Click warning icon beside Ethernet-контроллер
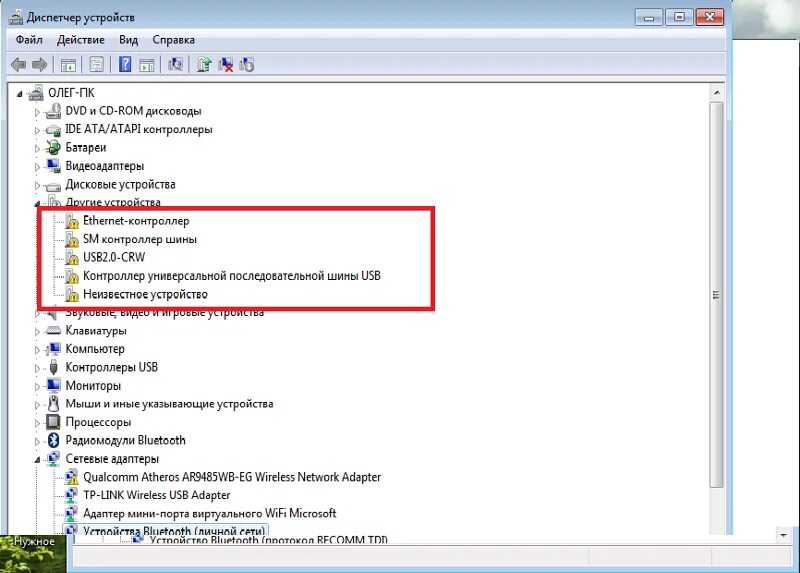 pos(72,221)
